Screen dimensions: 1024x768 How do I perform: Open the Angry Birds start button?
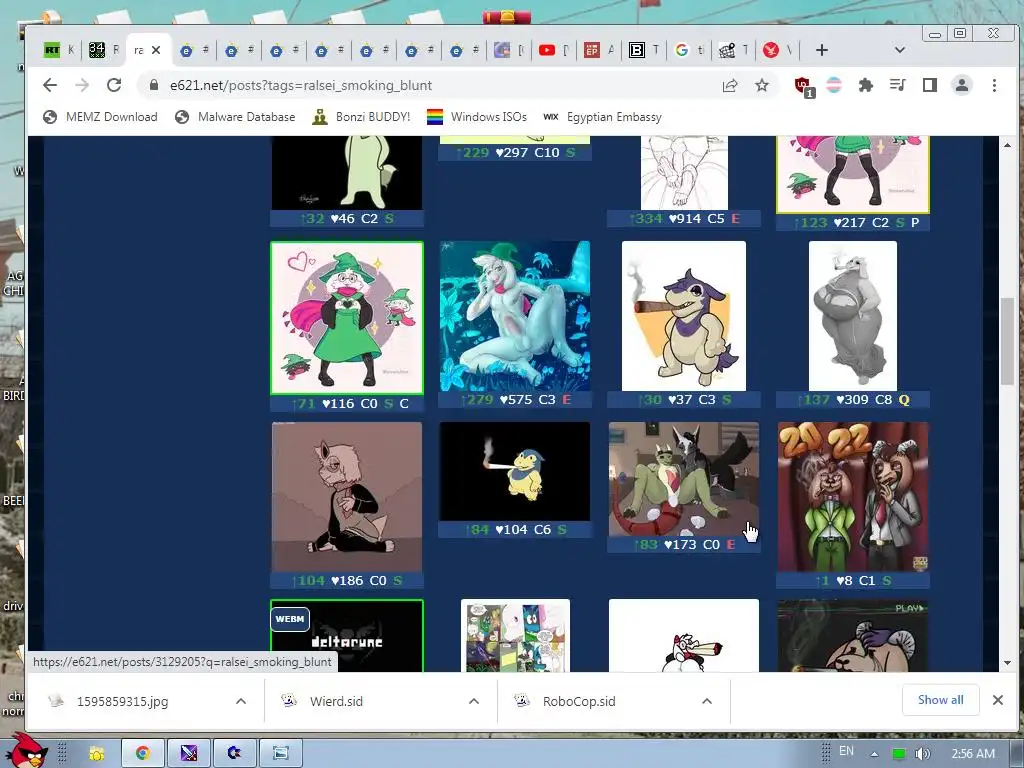click(26, 750)
